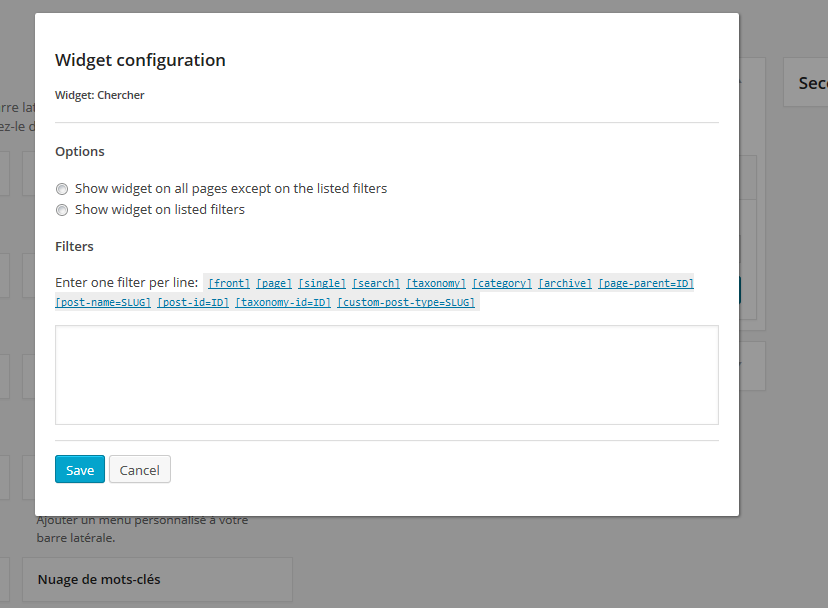
Task: Insert the [front] filter tag
Action: (229, 283)
